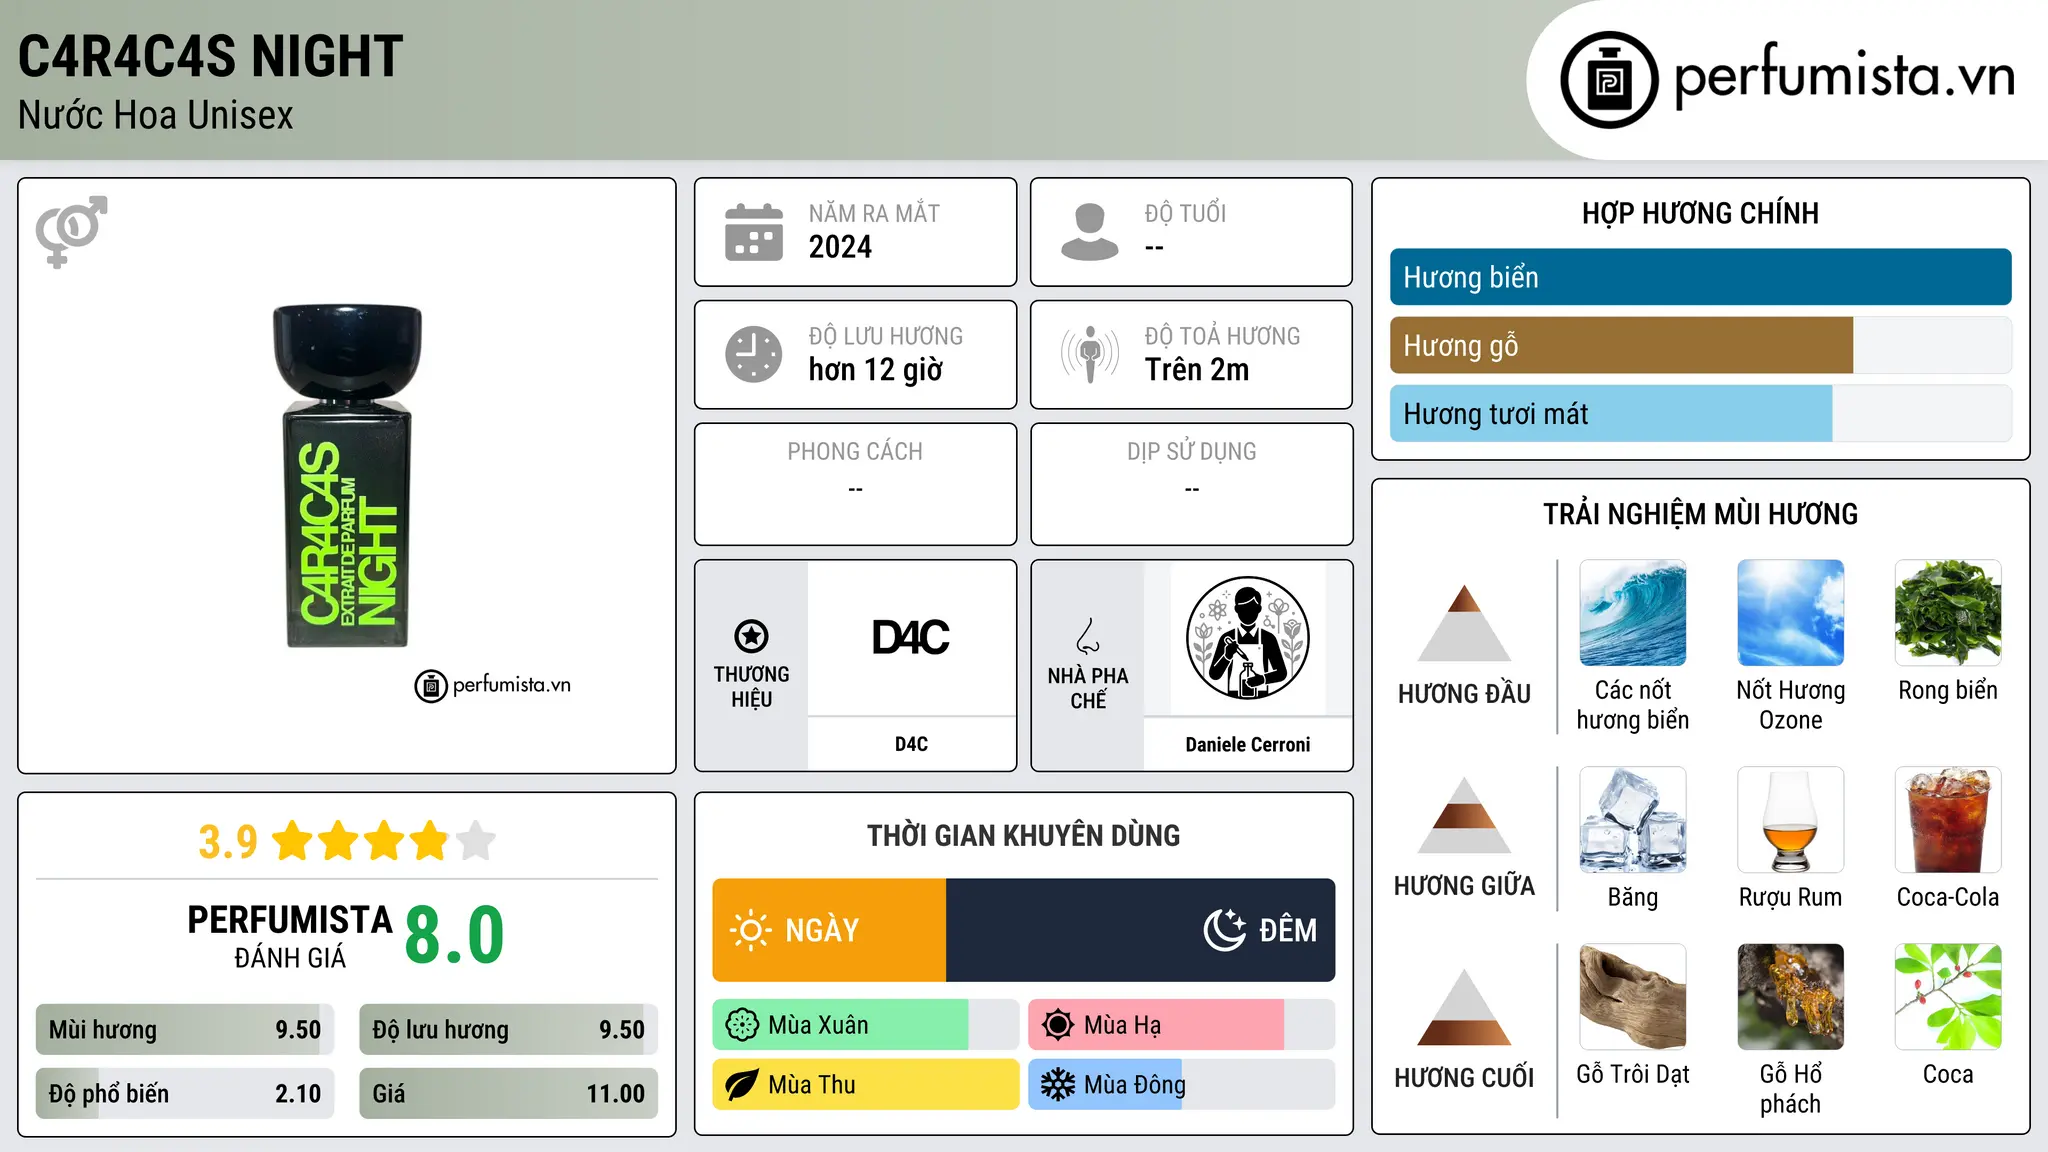Click the person icon beside Độ tuổi

tap(1089, 232)
